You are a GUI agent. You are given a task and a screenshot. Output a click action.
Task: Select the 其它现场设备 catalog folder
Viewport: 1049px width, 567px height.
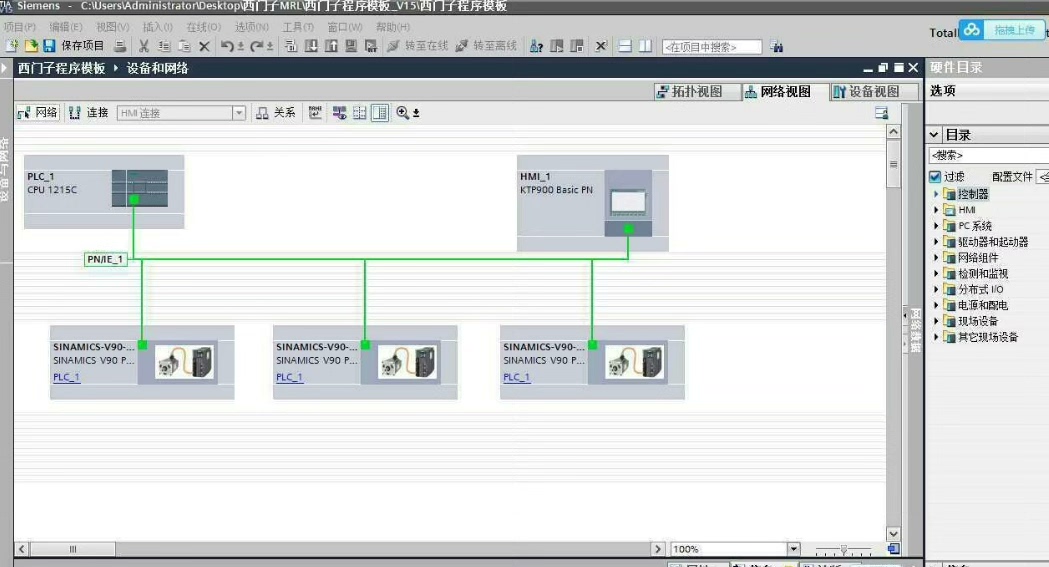(x=987, y=337)
